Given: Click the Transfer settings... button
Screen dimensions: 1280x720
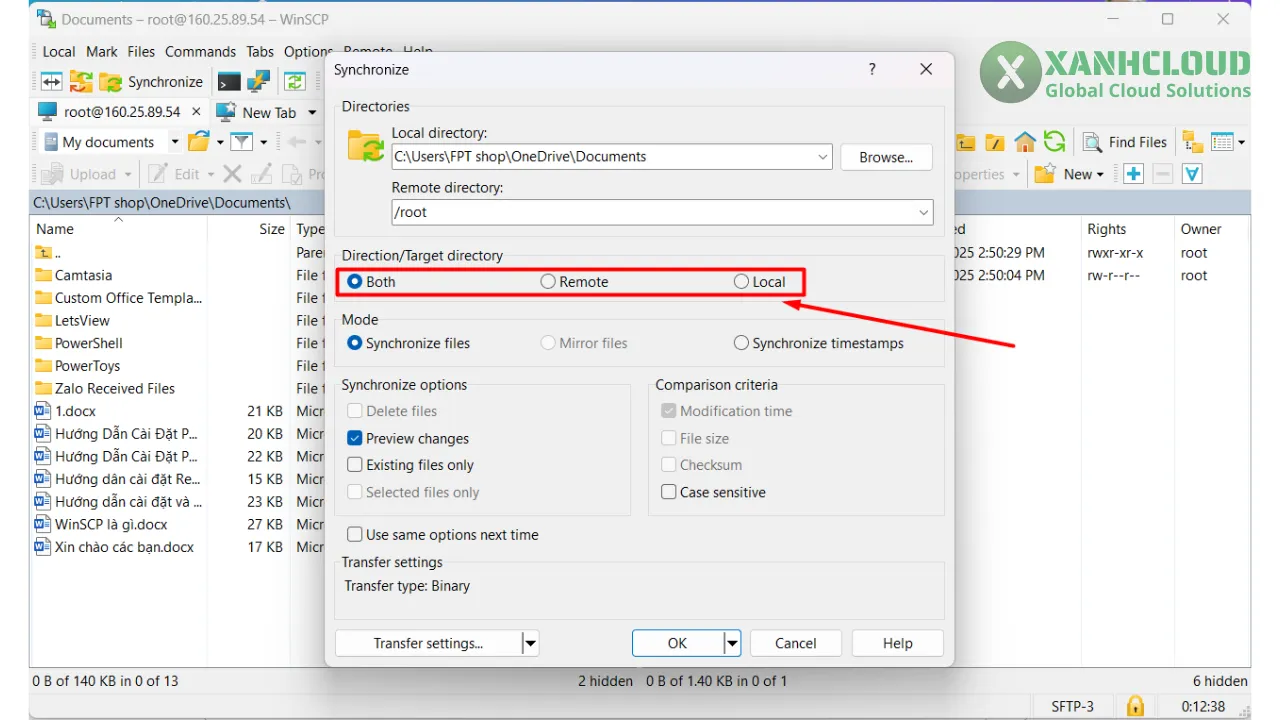Looking at the screenshot, I should pos(428,643).
